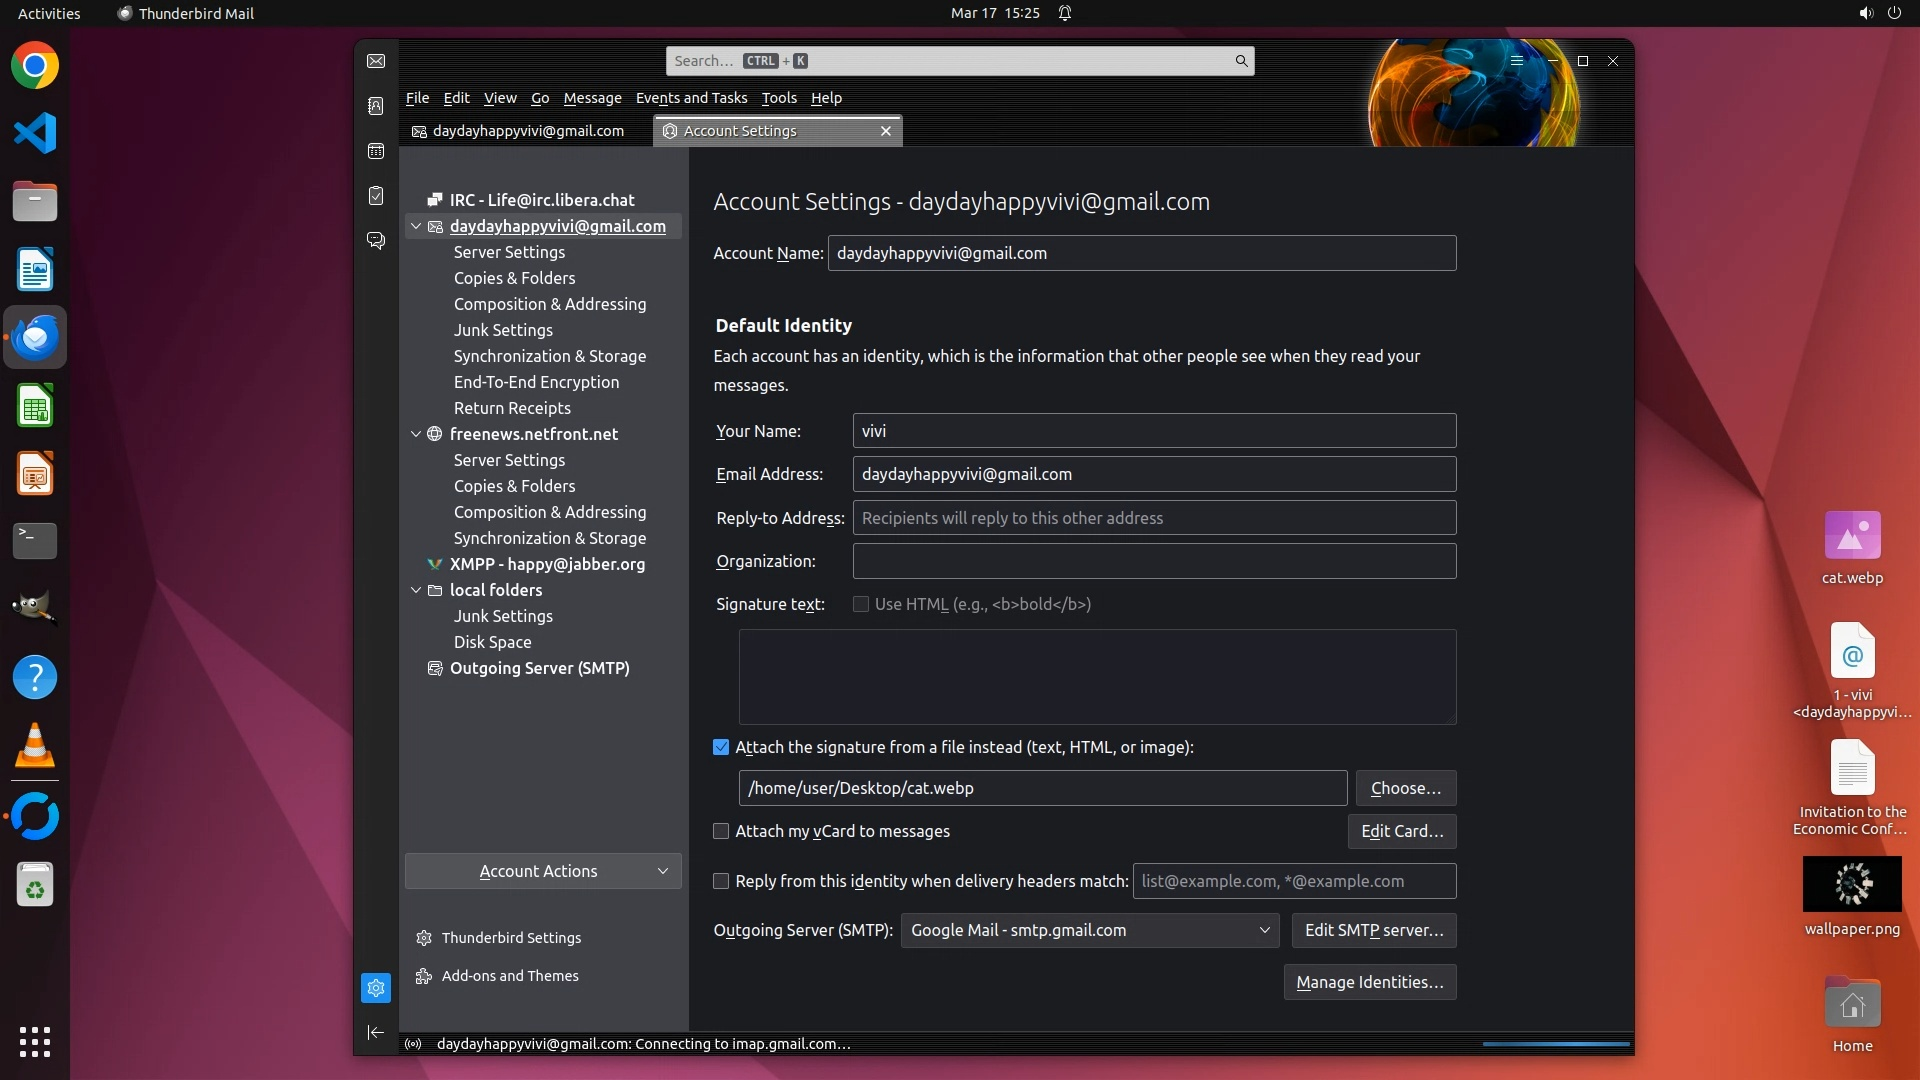Switch to daydayhappyvivi@gmail.com mail tab
This screenshot has width=1920, height=1080.
527,131
